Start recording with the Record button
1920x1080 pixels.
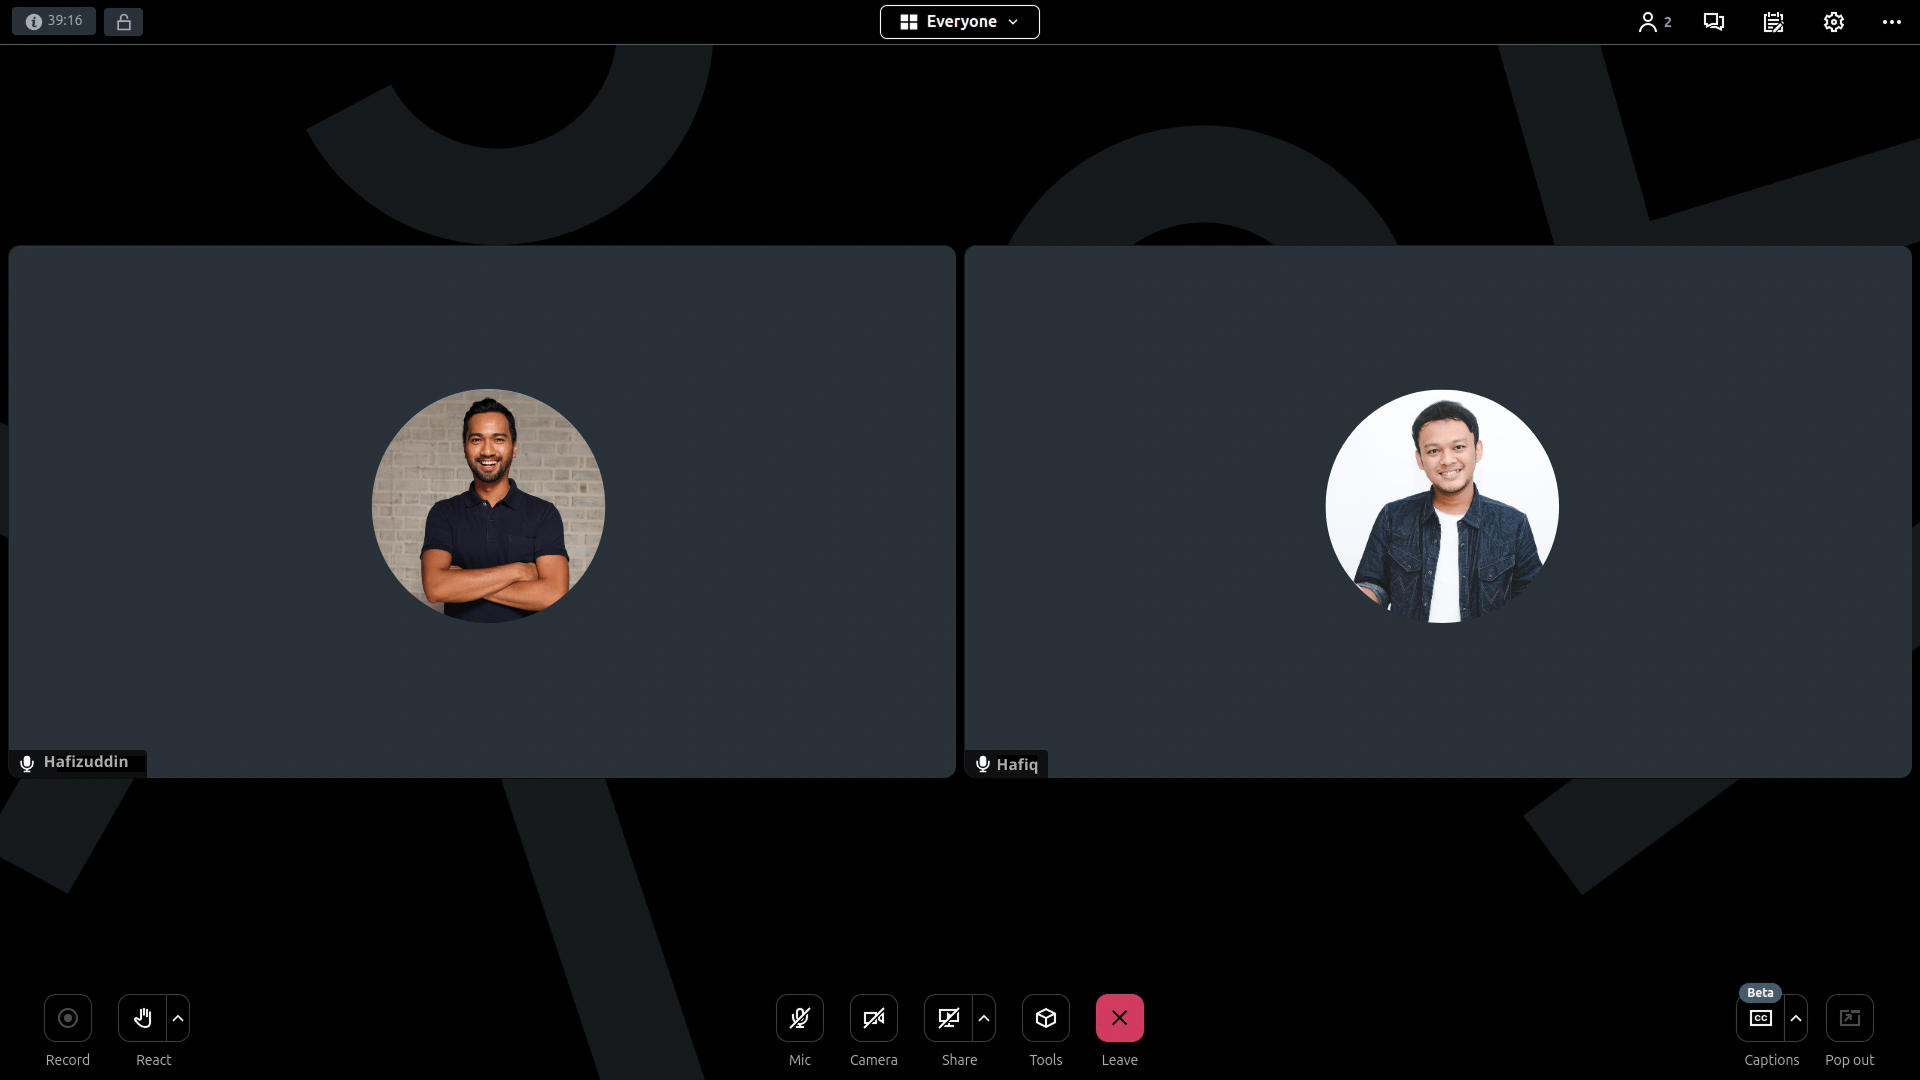68,1018
